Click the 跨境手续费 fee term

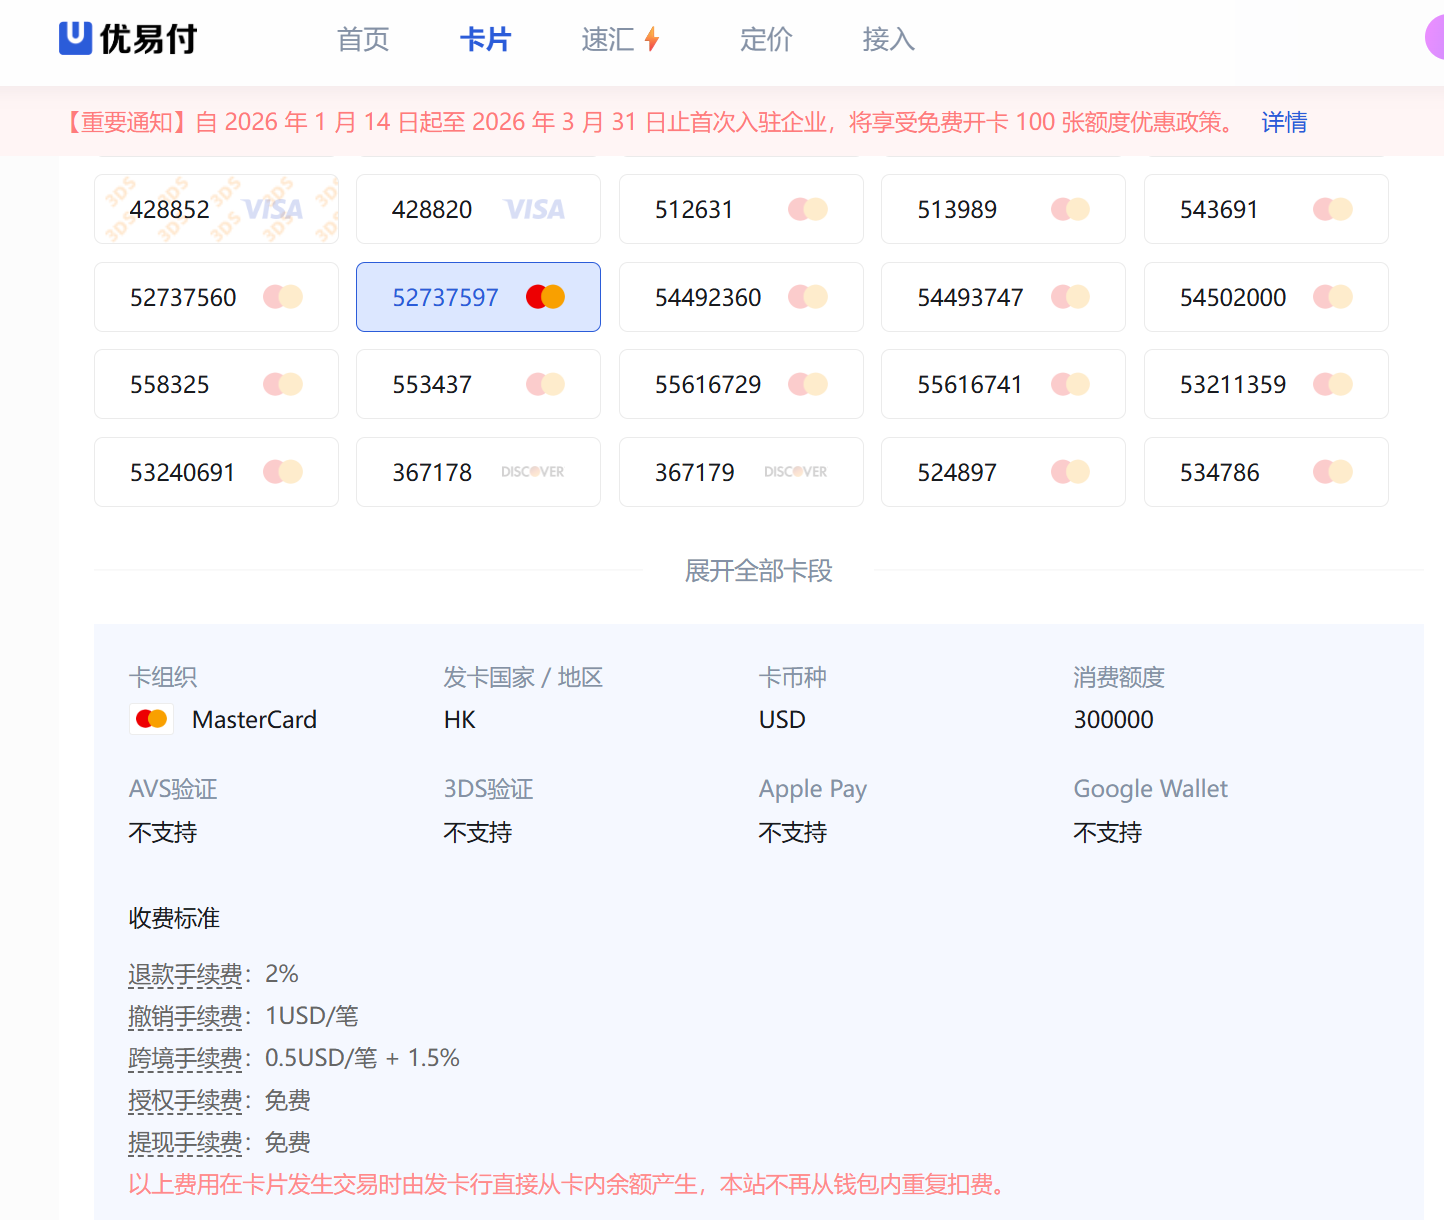185,1058
